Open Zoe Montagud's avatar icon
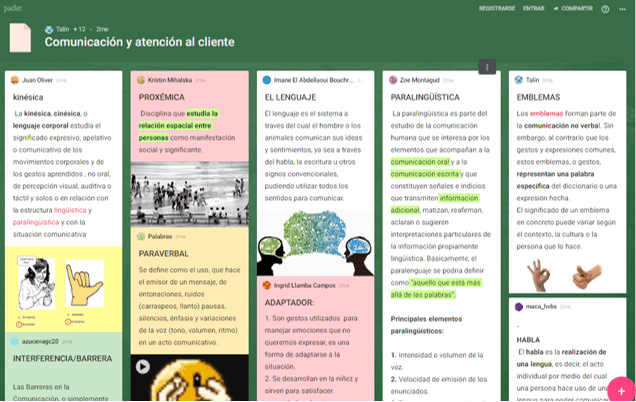Viewport: 636px width, 402px height. [393, 80]
